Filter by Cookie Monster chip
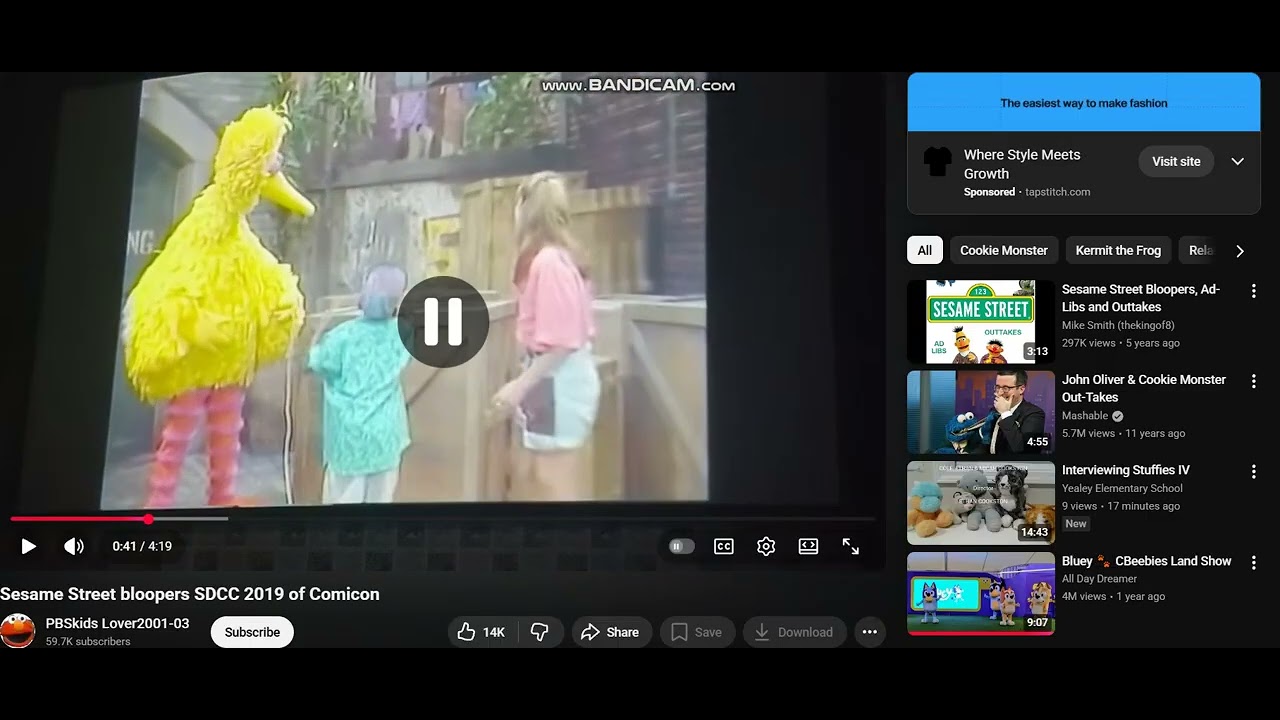 click(x=1004, y=250)
